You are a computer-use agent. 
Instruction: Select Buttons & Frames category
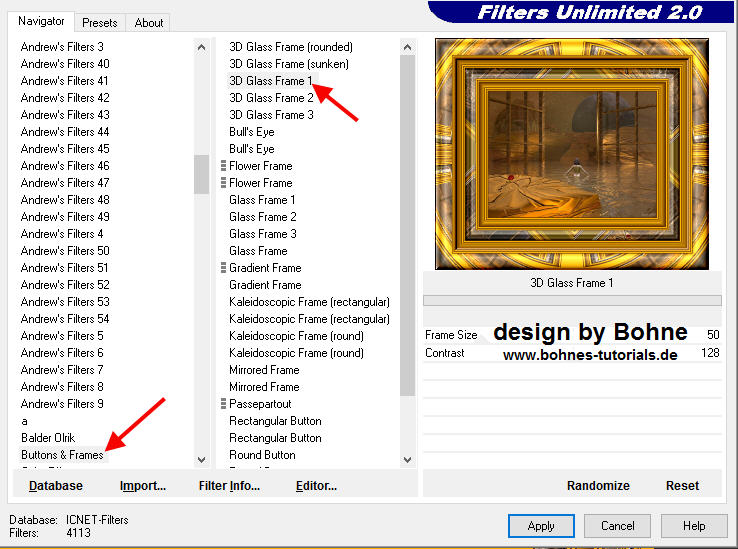click(x=62, y=455)
